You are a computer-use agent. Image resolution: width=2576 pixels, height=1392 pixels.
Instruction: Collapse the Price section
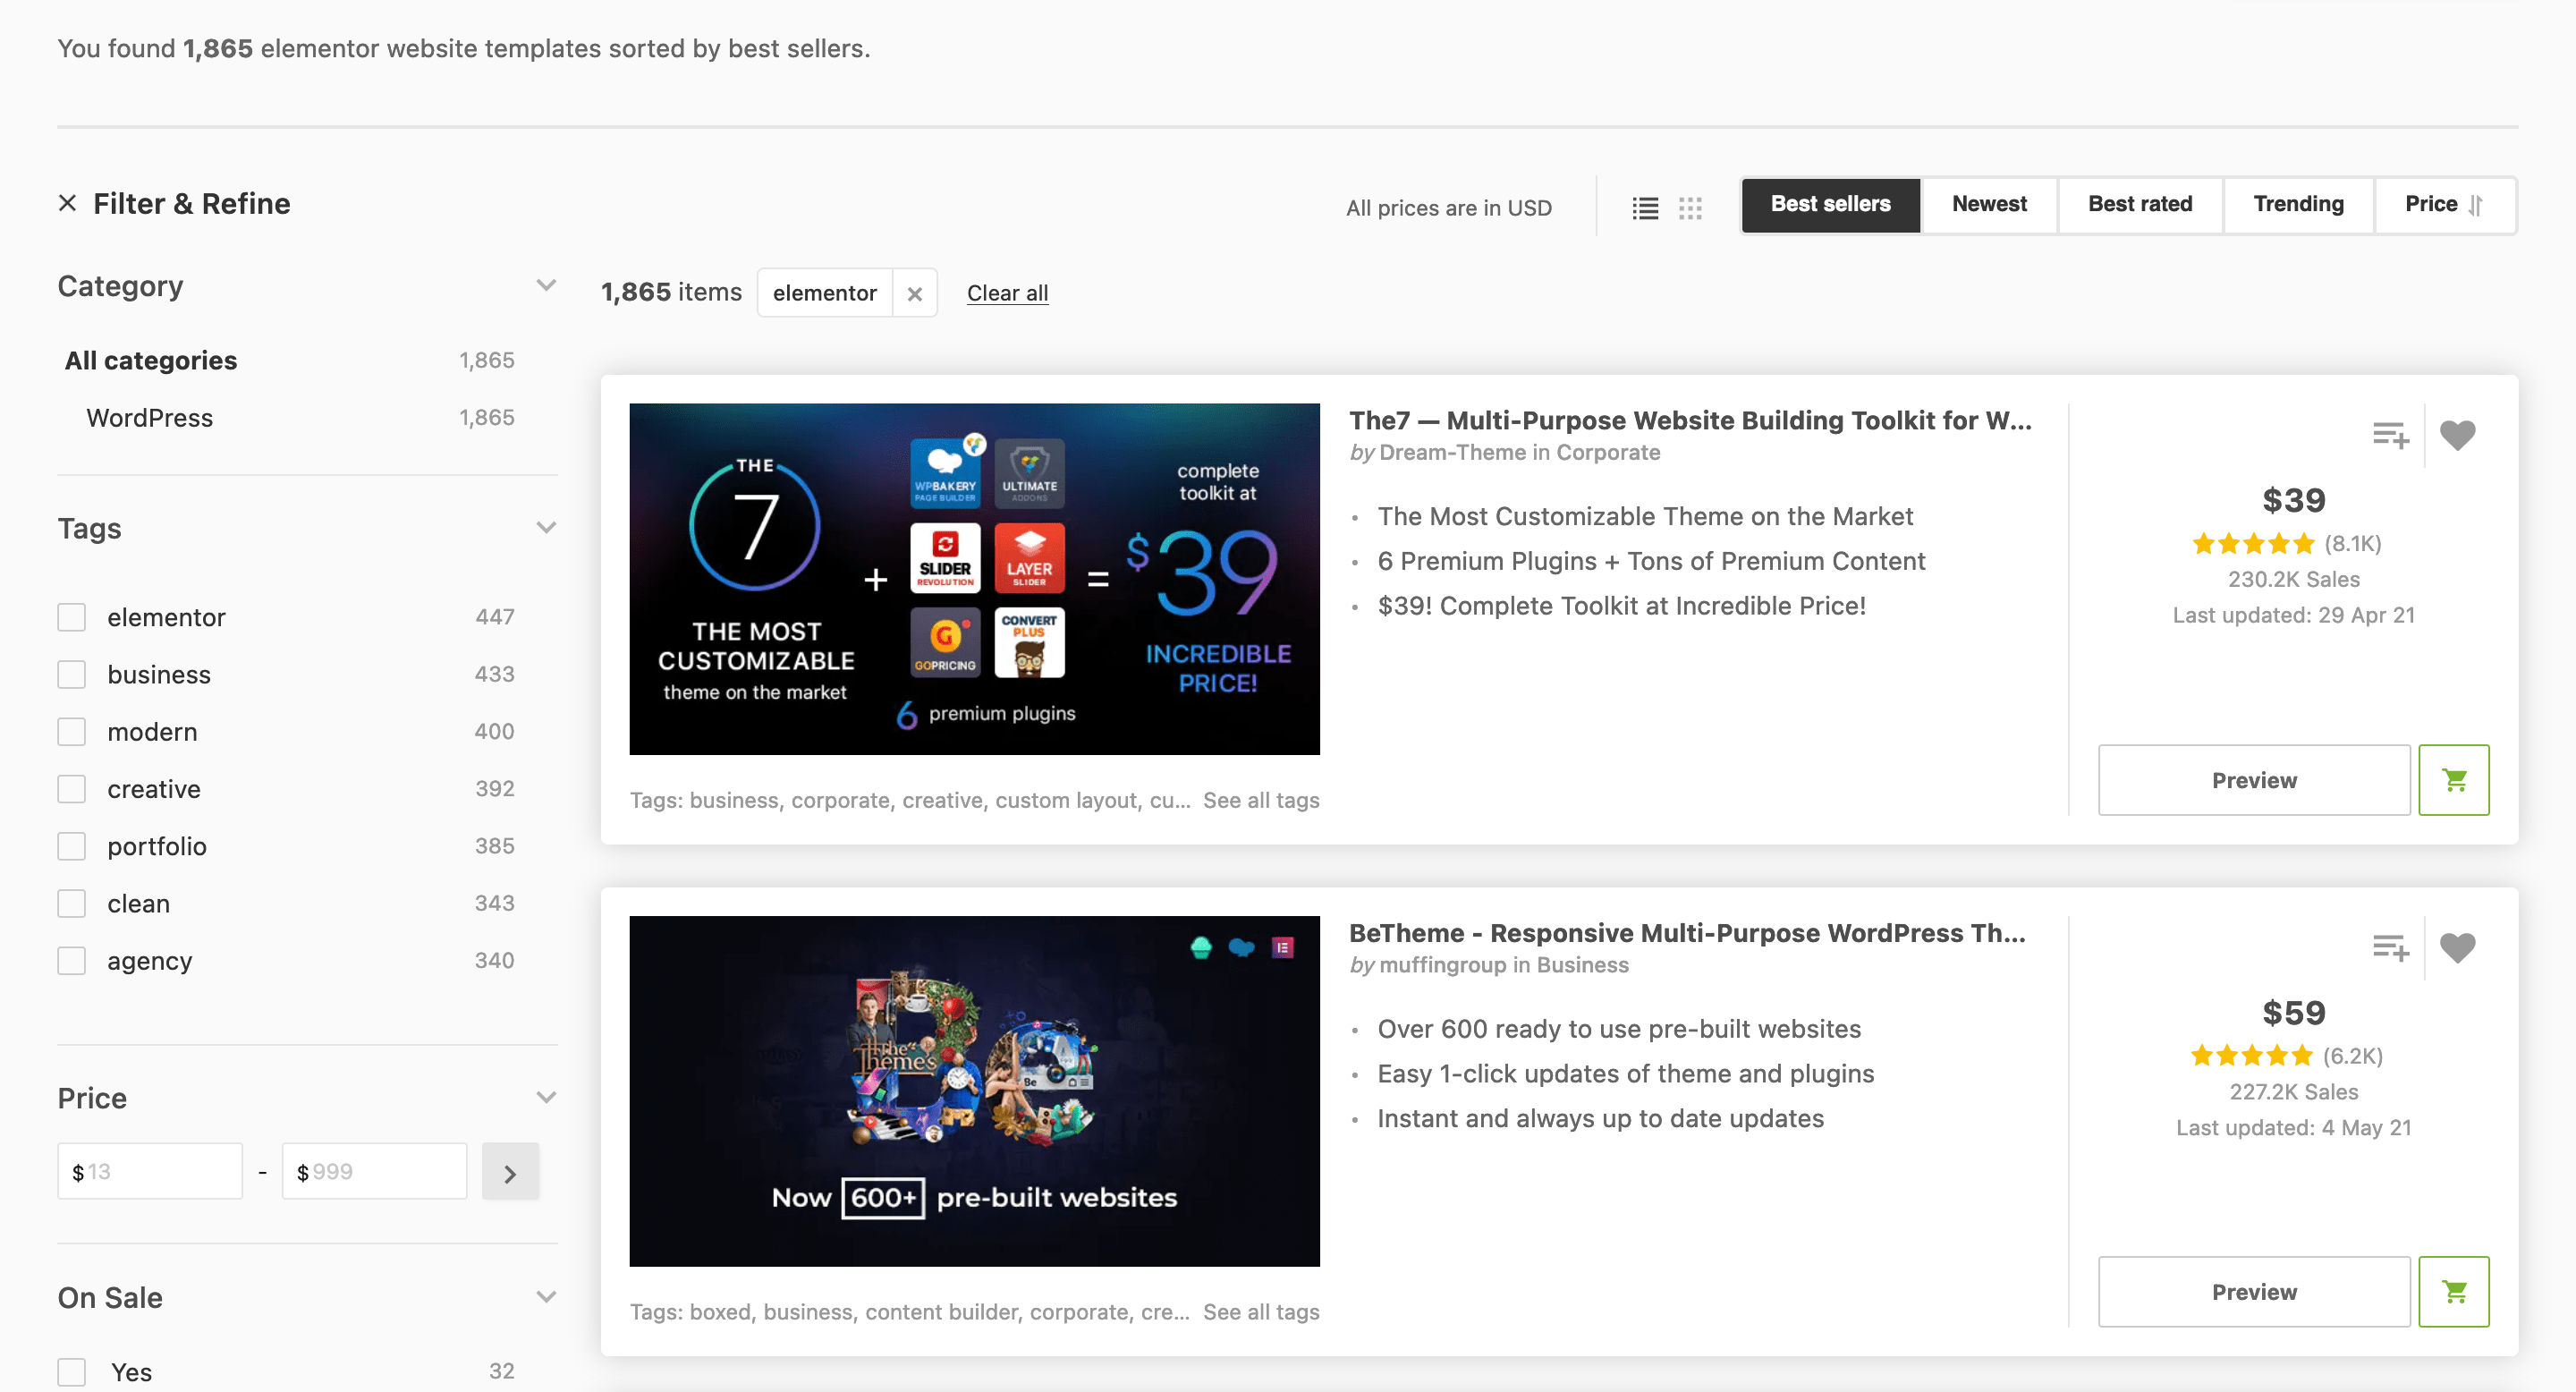546,1097
